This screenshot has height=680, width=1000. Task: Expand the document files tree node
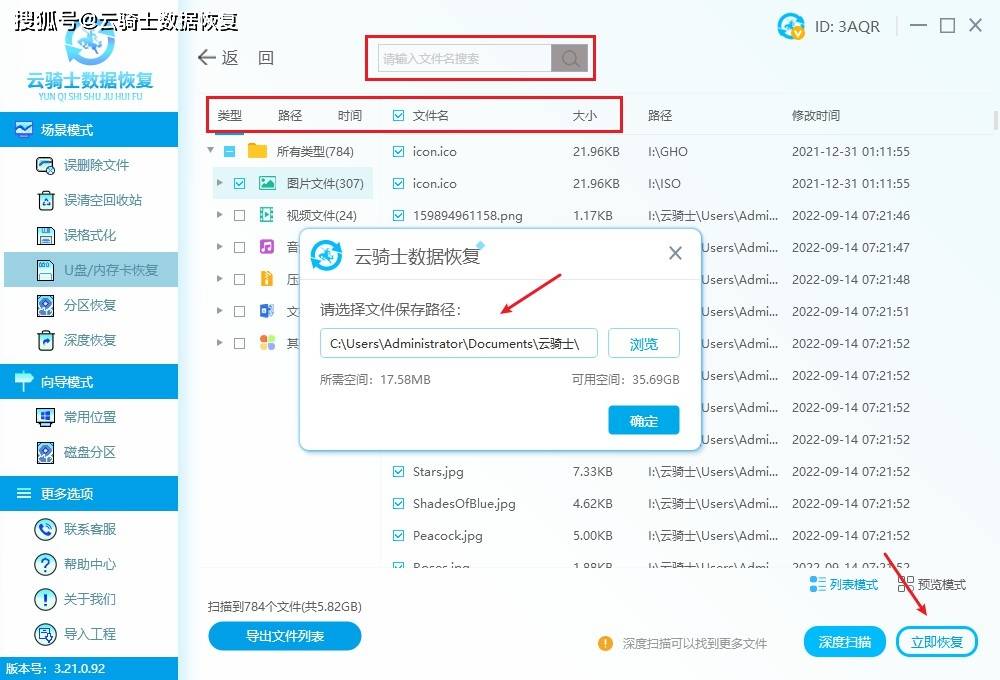pyautogui.click(x=219, y=311)
